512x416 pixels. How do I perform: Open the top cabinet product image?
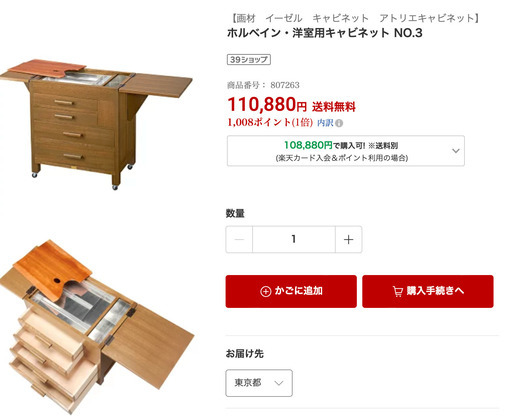pyautogui.click(x=96, y=124)
